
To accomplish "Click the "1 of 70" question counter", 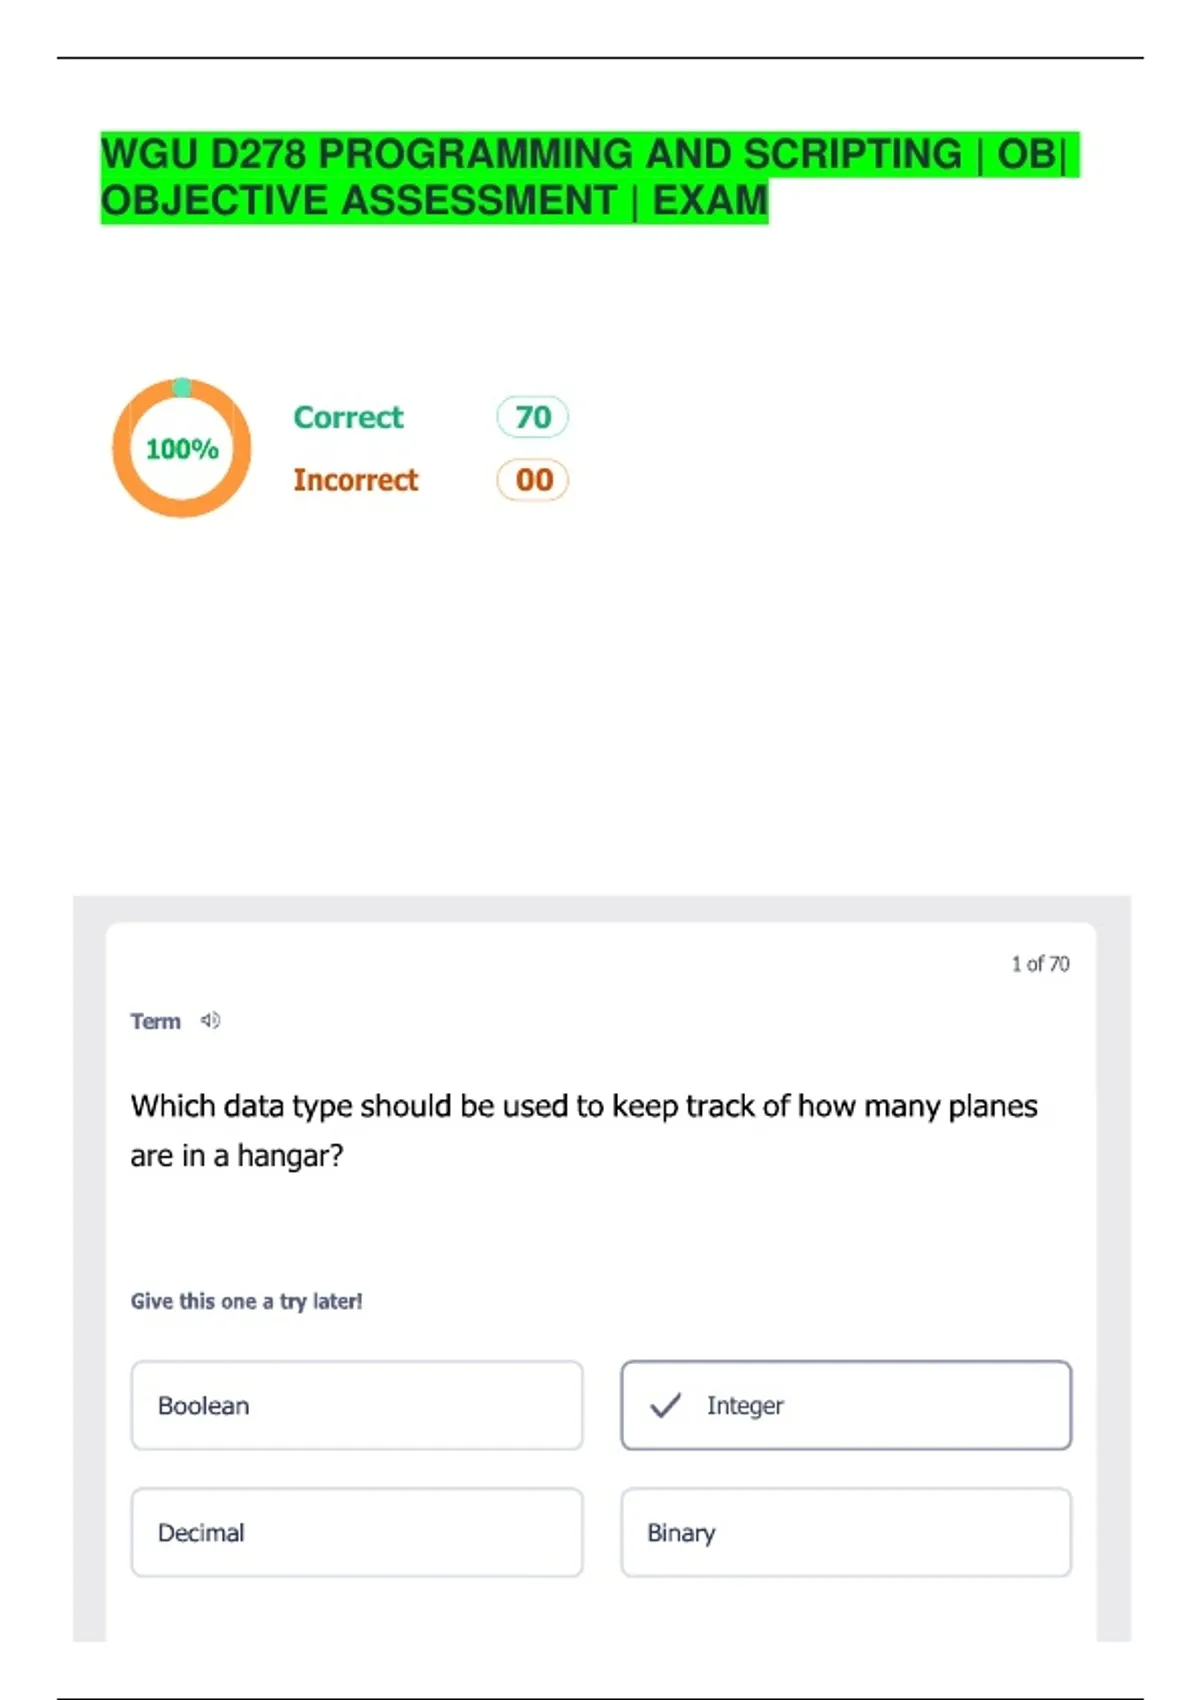I will click(1040, 964).
